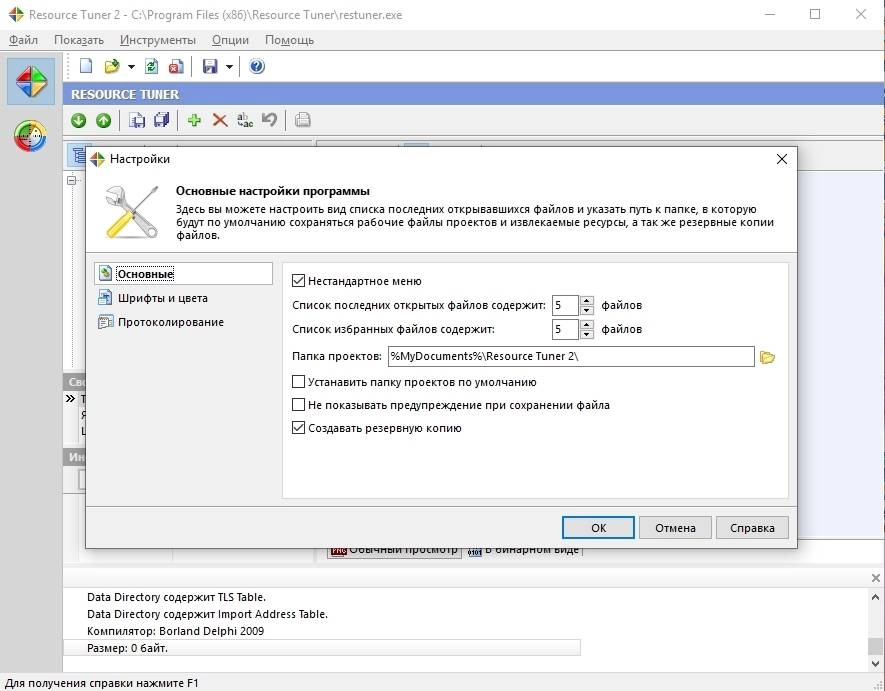
Task: Click the New file icon in toolbar
Action: click(86, 66)
